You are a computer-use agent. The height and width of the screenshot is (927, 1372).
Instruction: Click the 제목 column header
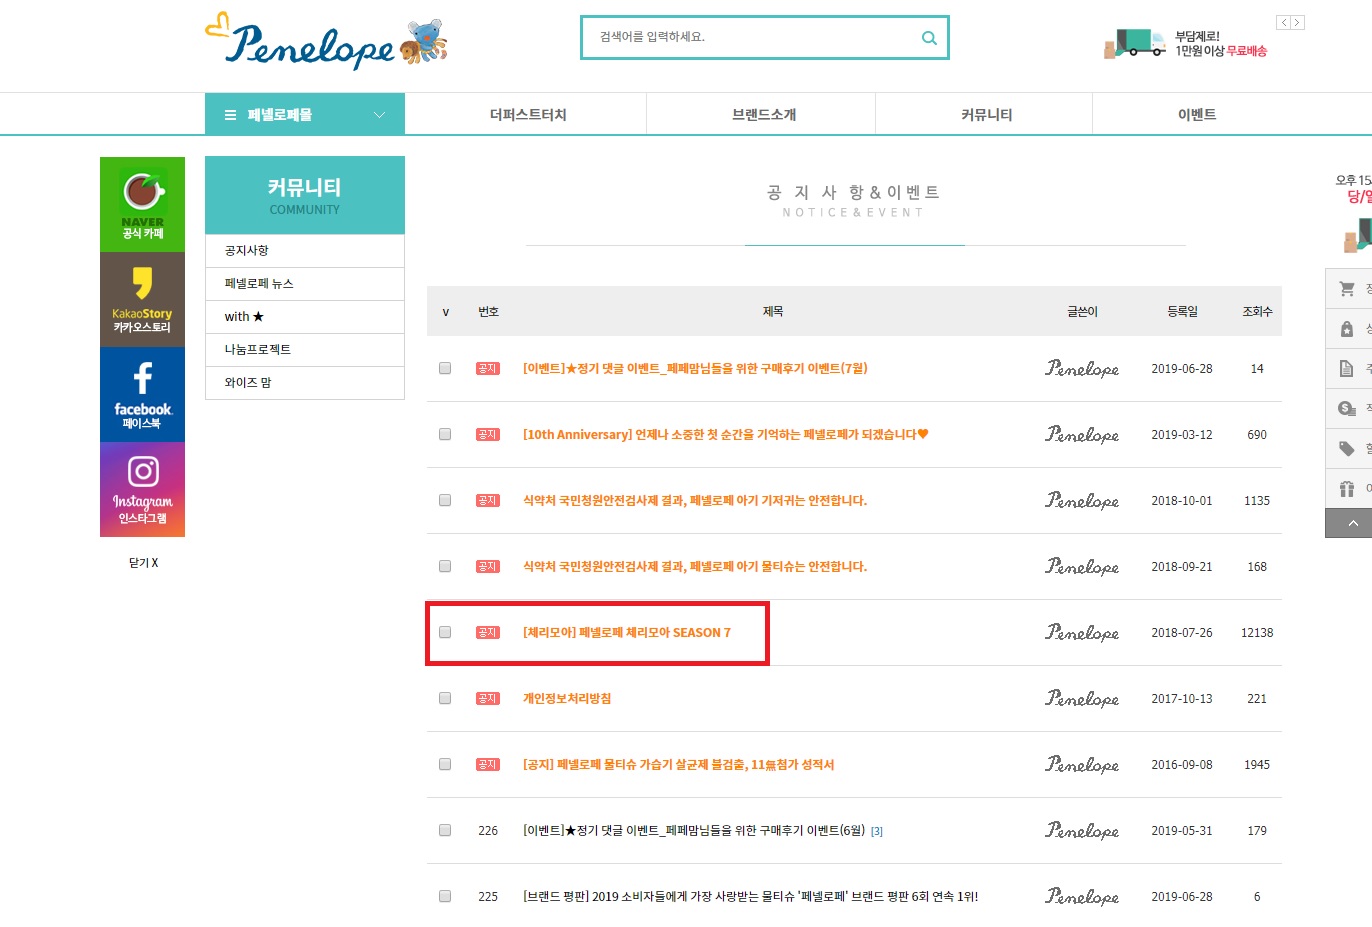tap(773, 312)
